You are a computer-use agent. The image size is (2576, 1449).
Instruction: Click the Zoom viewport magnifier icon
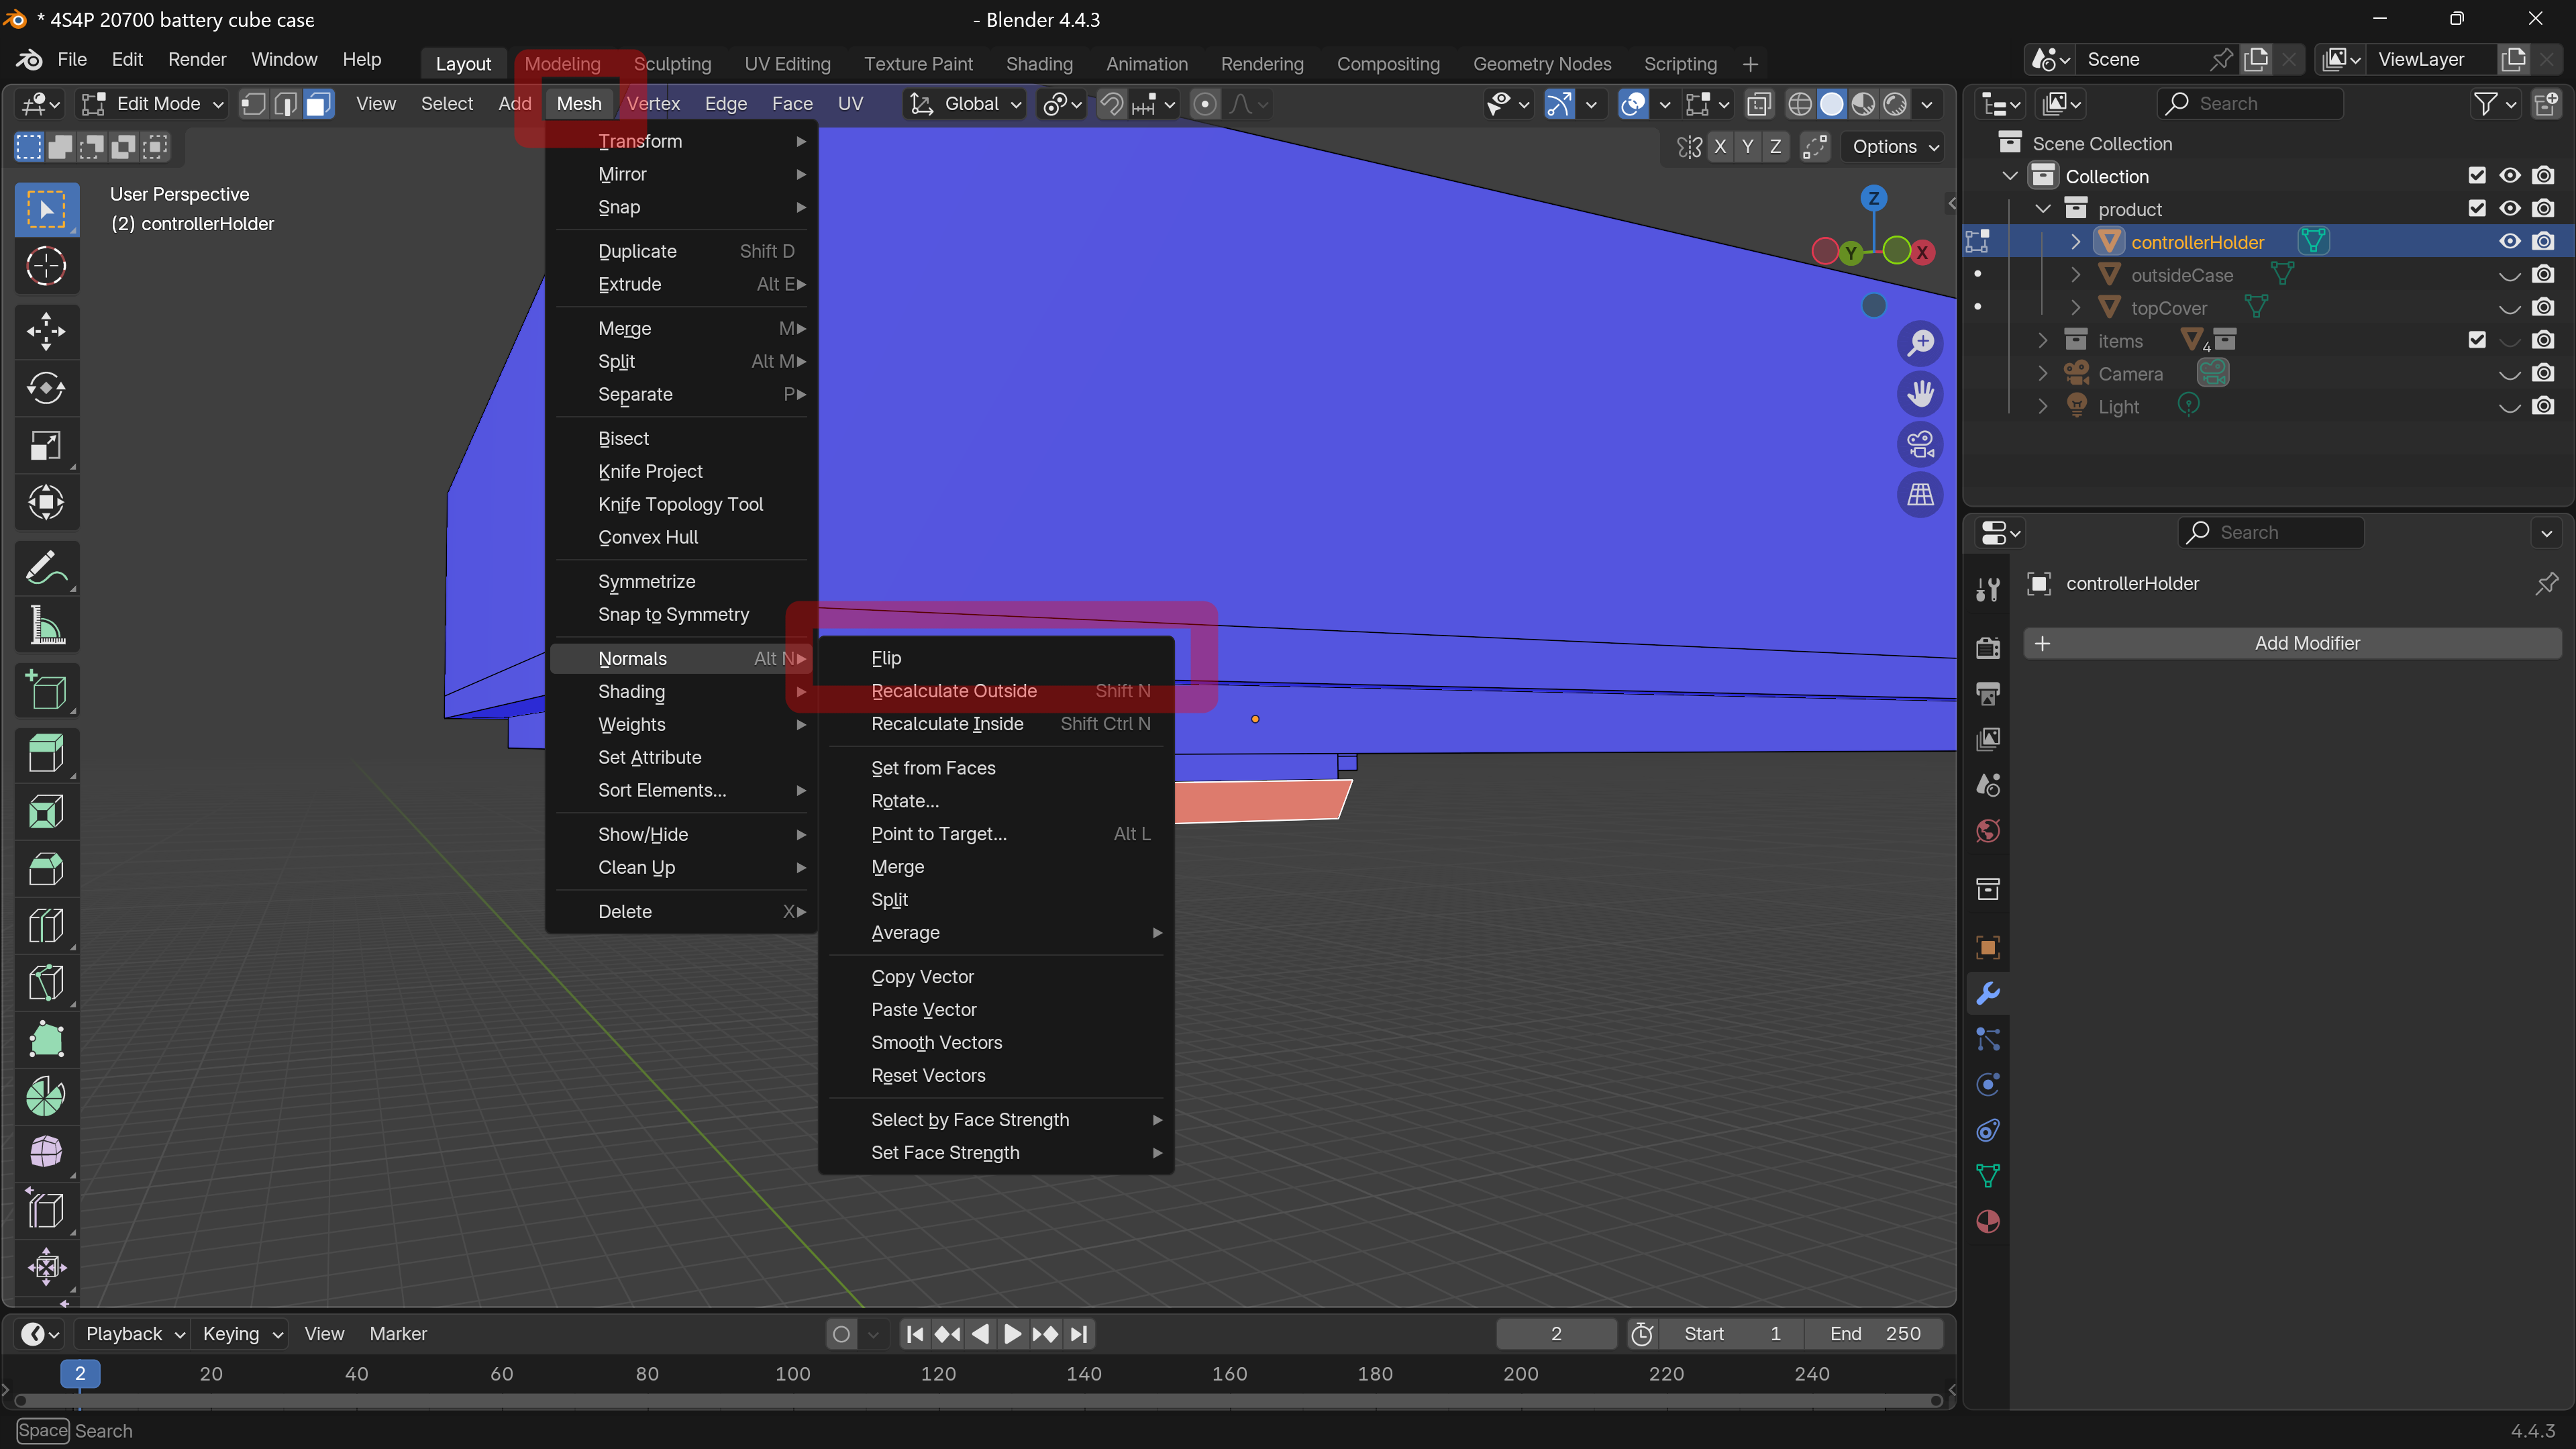pos(1920,343)
